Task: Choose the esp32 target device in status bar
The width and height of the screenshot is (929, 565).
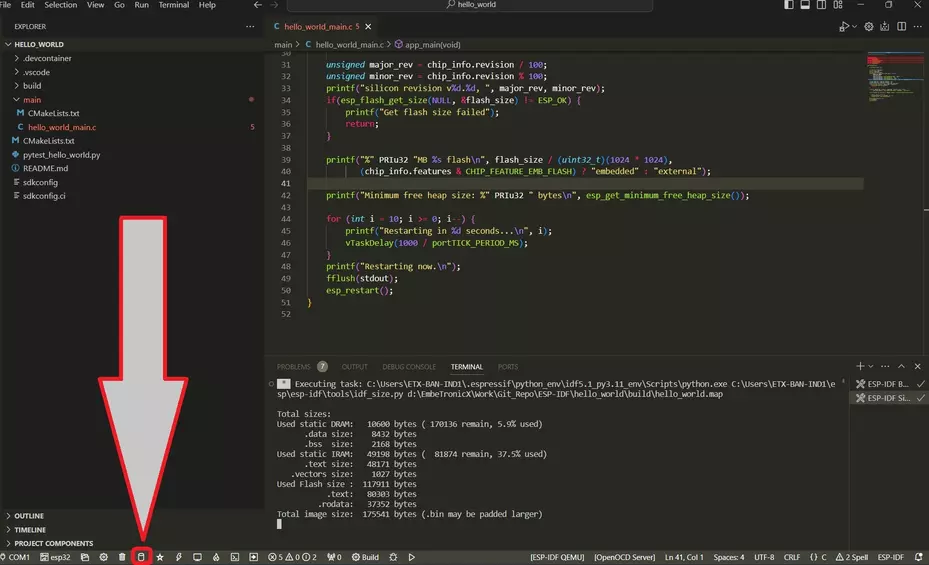Action: tap(55, 557)
